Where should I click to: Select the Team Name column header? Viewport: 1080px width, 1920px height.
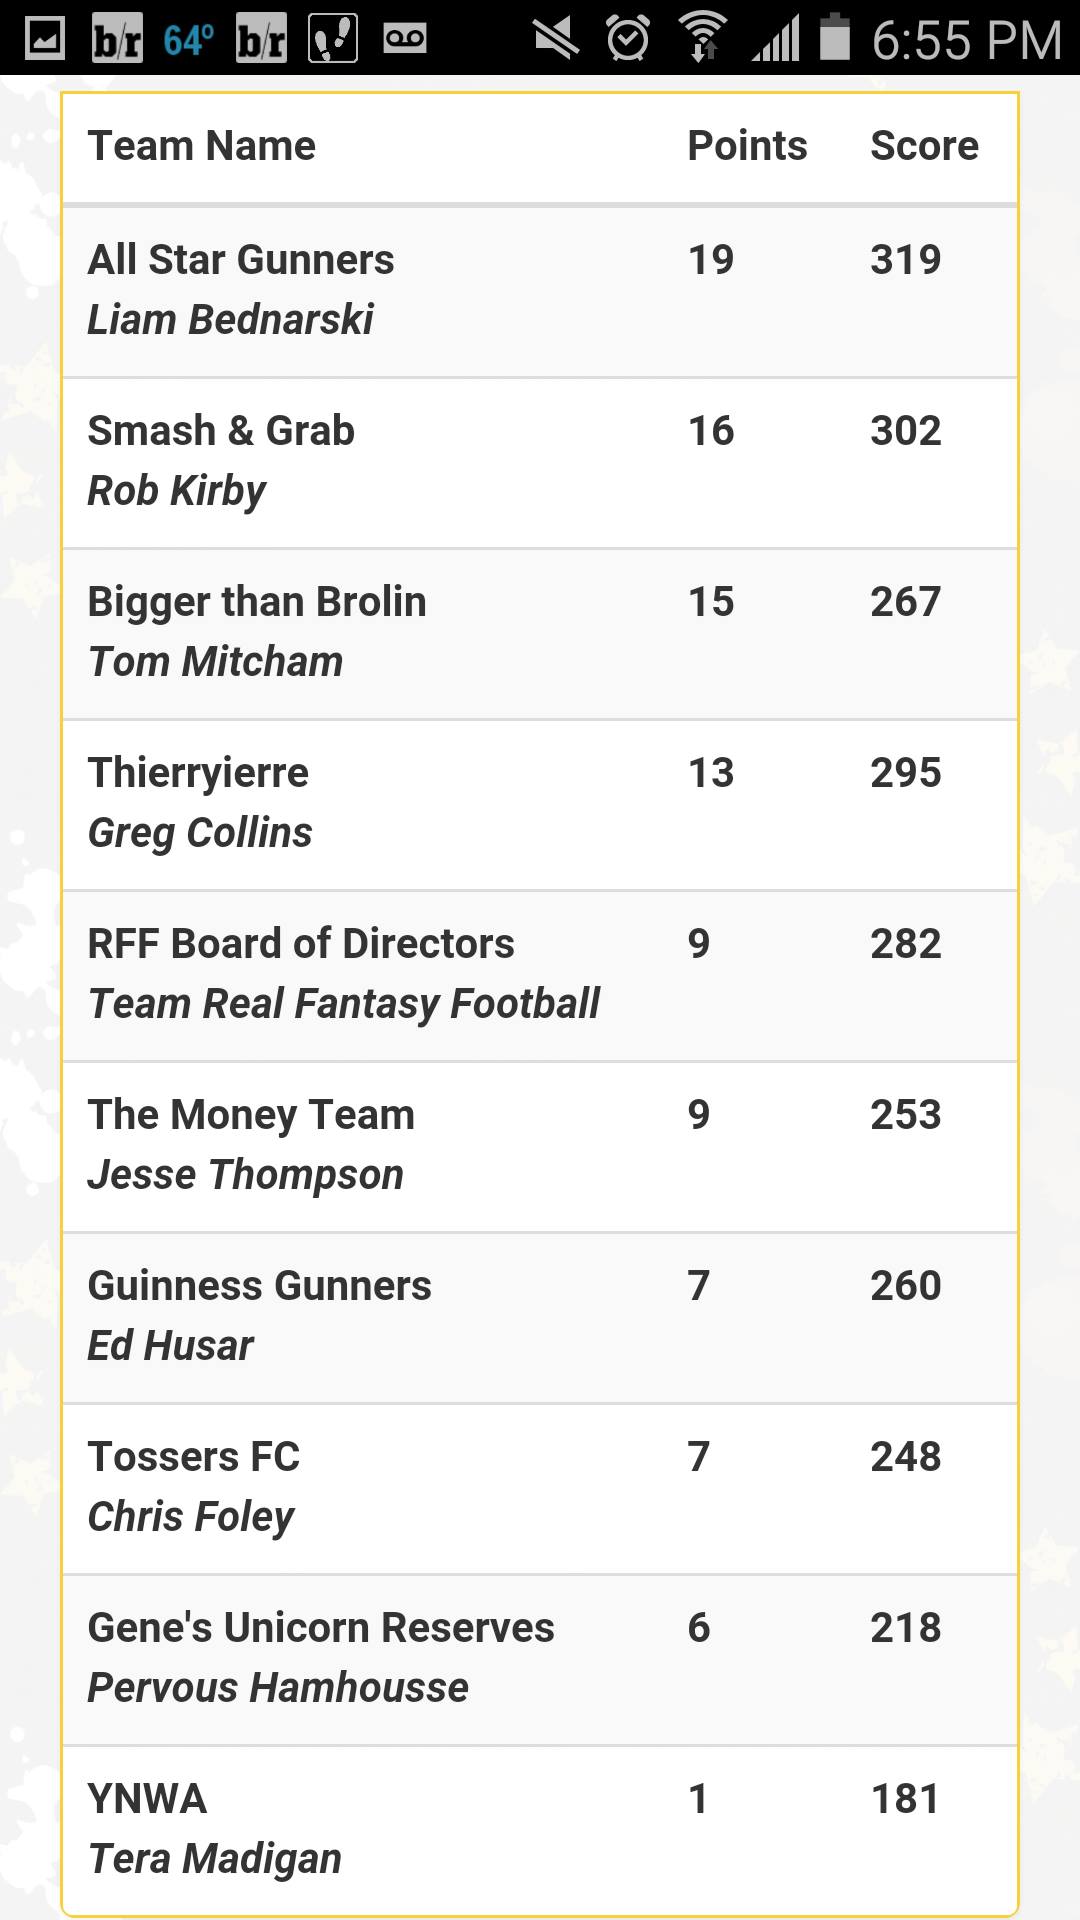coord(202,146)
